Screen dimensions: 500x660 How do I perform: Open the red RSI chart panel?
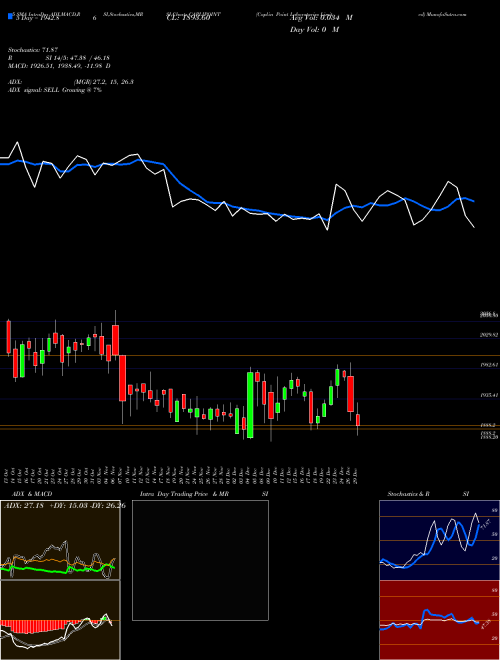[439, 620]
